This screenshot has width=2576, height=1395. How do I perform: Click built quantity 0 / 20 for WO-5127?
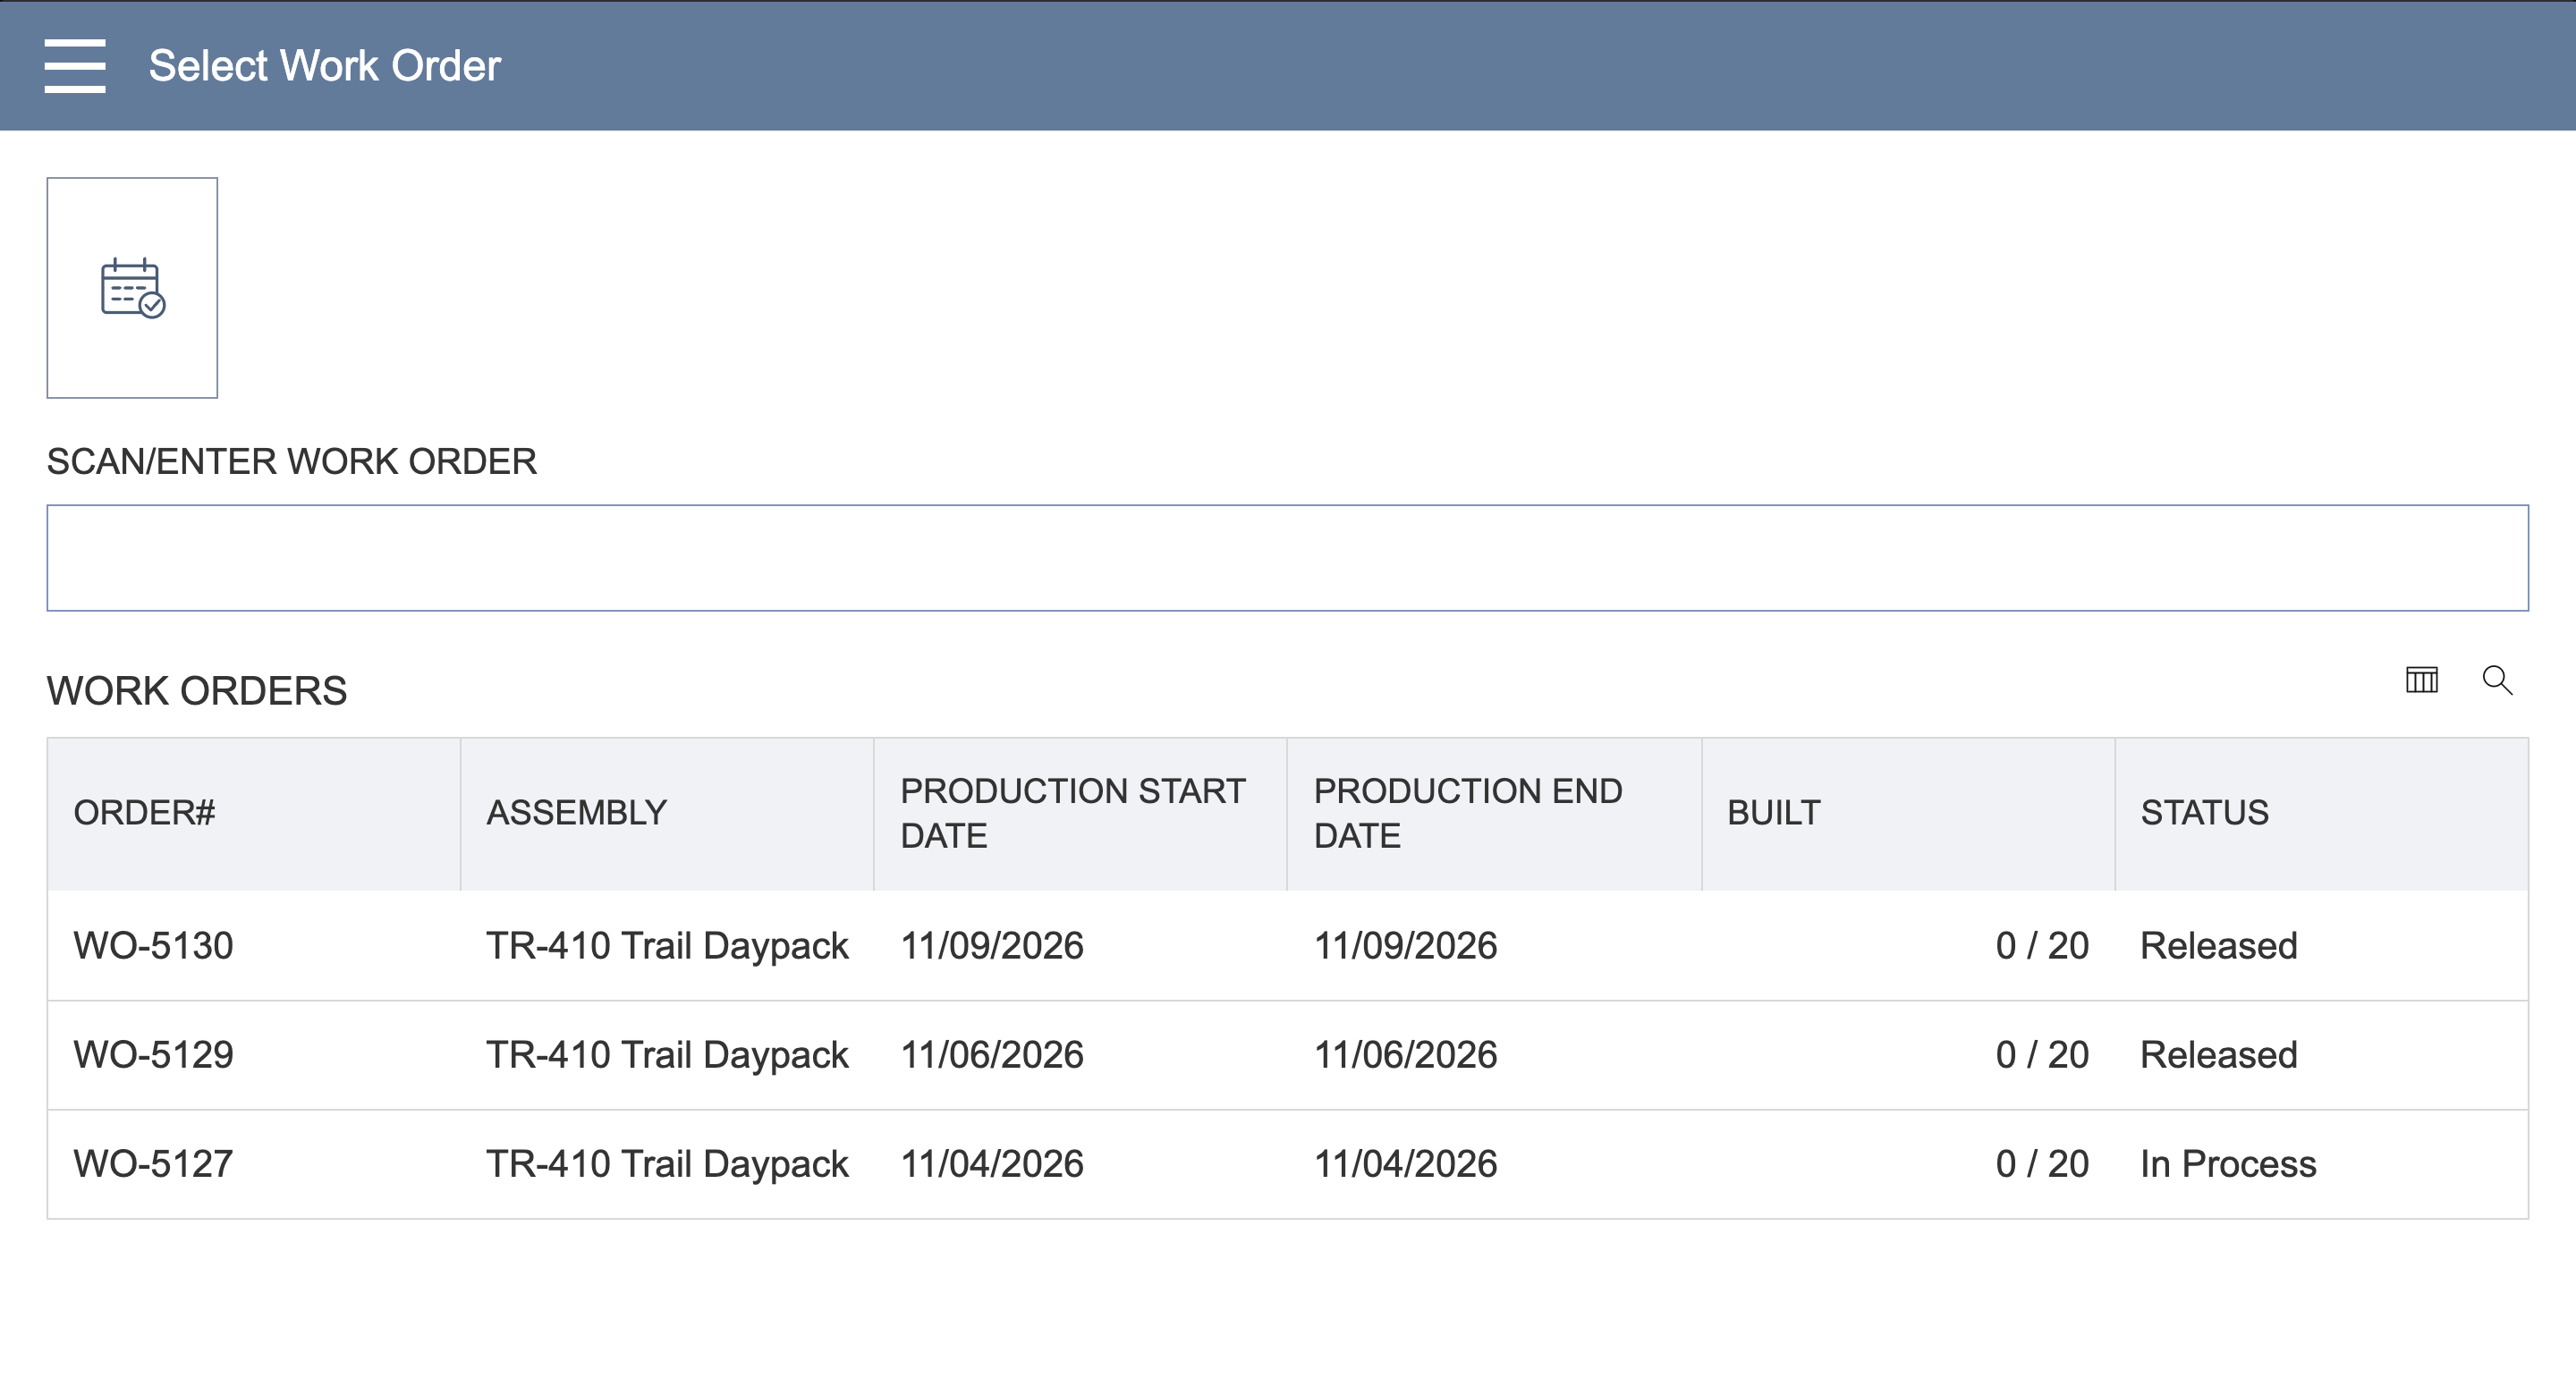[2042, 1164]
